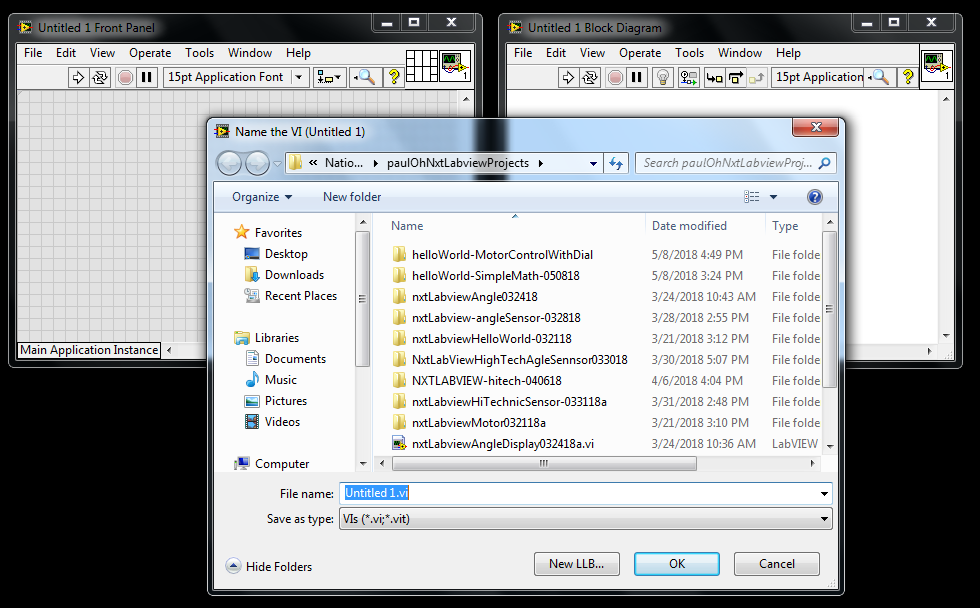Cancel the Name the VI dialog
The height and width of the screenshot is (608, 980).
(x=777, y=564)
